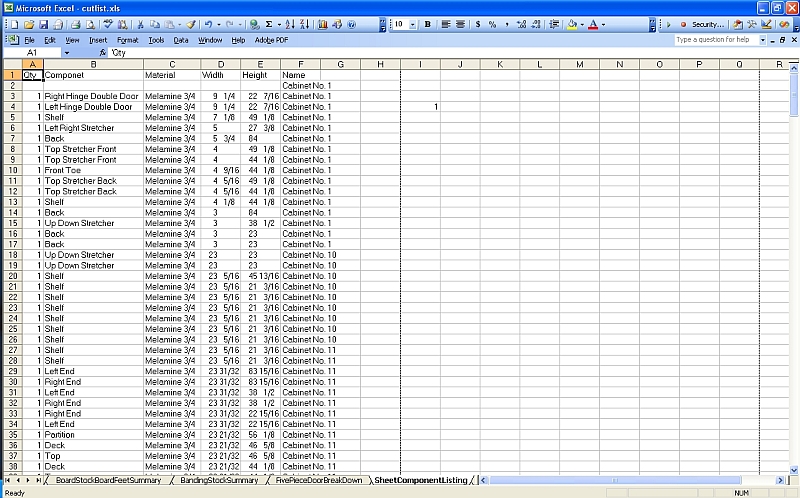
Task: Click the Undo arrow icon
Action: (207, 24)
